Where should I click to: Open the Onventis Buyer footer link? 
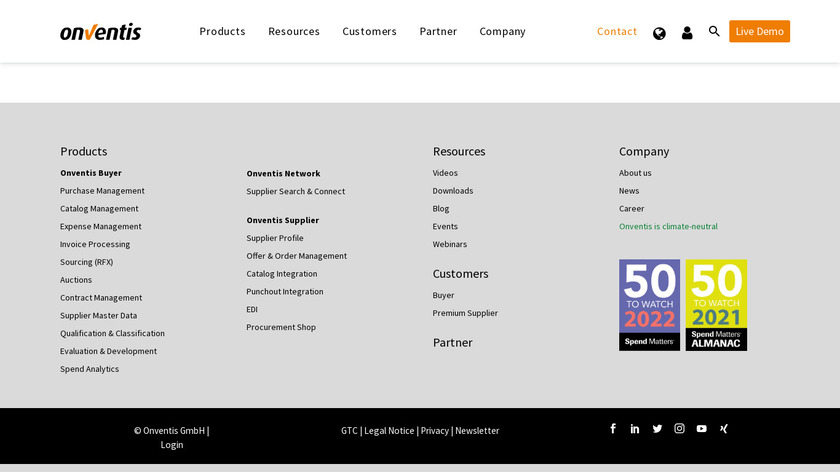(x=91, y=173)
